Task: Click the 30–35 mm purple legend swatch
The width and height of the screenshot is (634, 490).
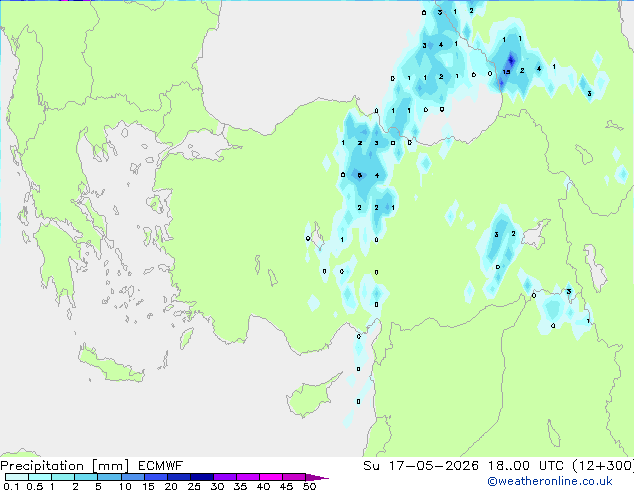Action: [x=225, y=477]
